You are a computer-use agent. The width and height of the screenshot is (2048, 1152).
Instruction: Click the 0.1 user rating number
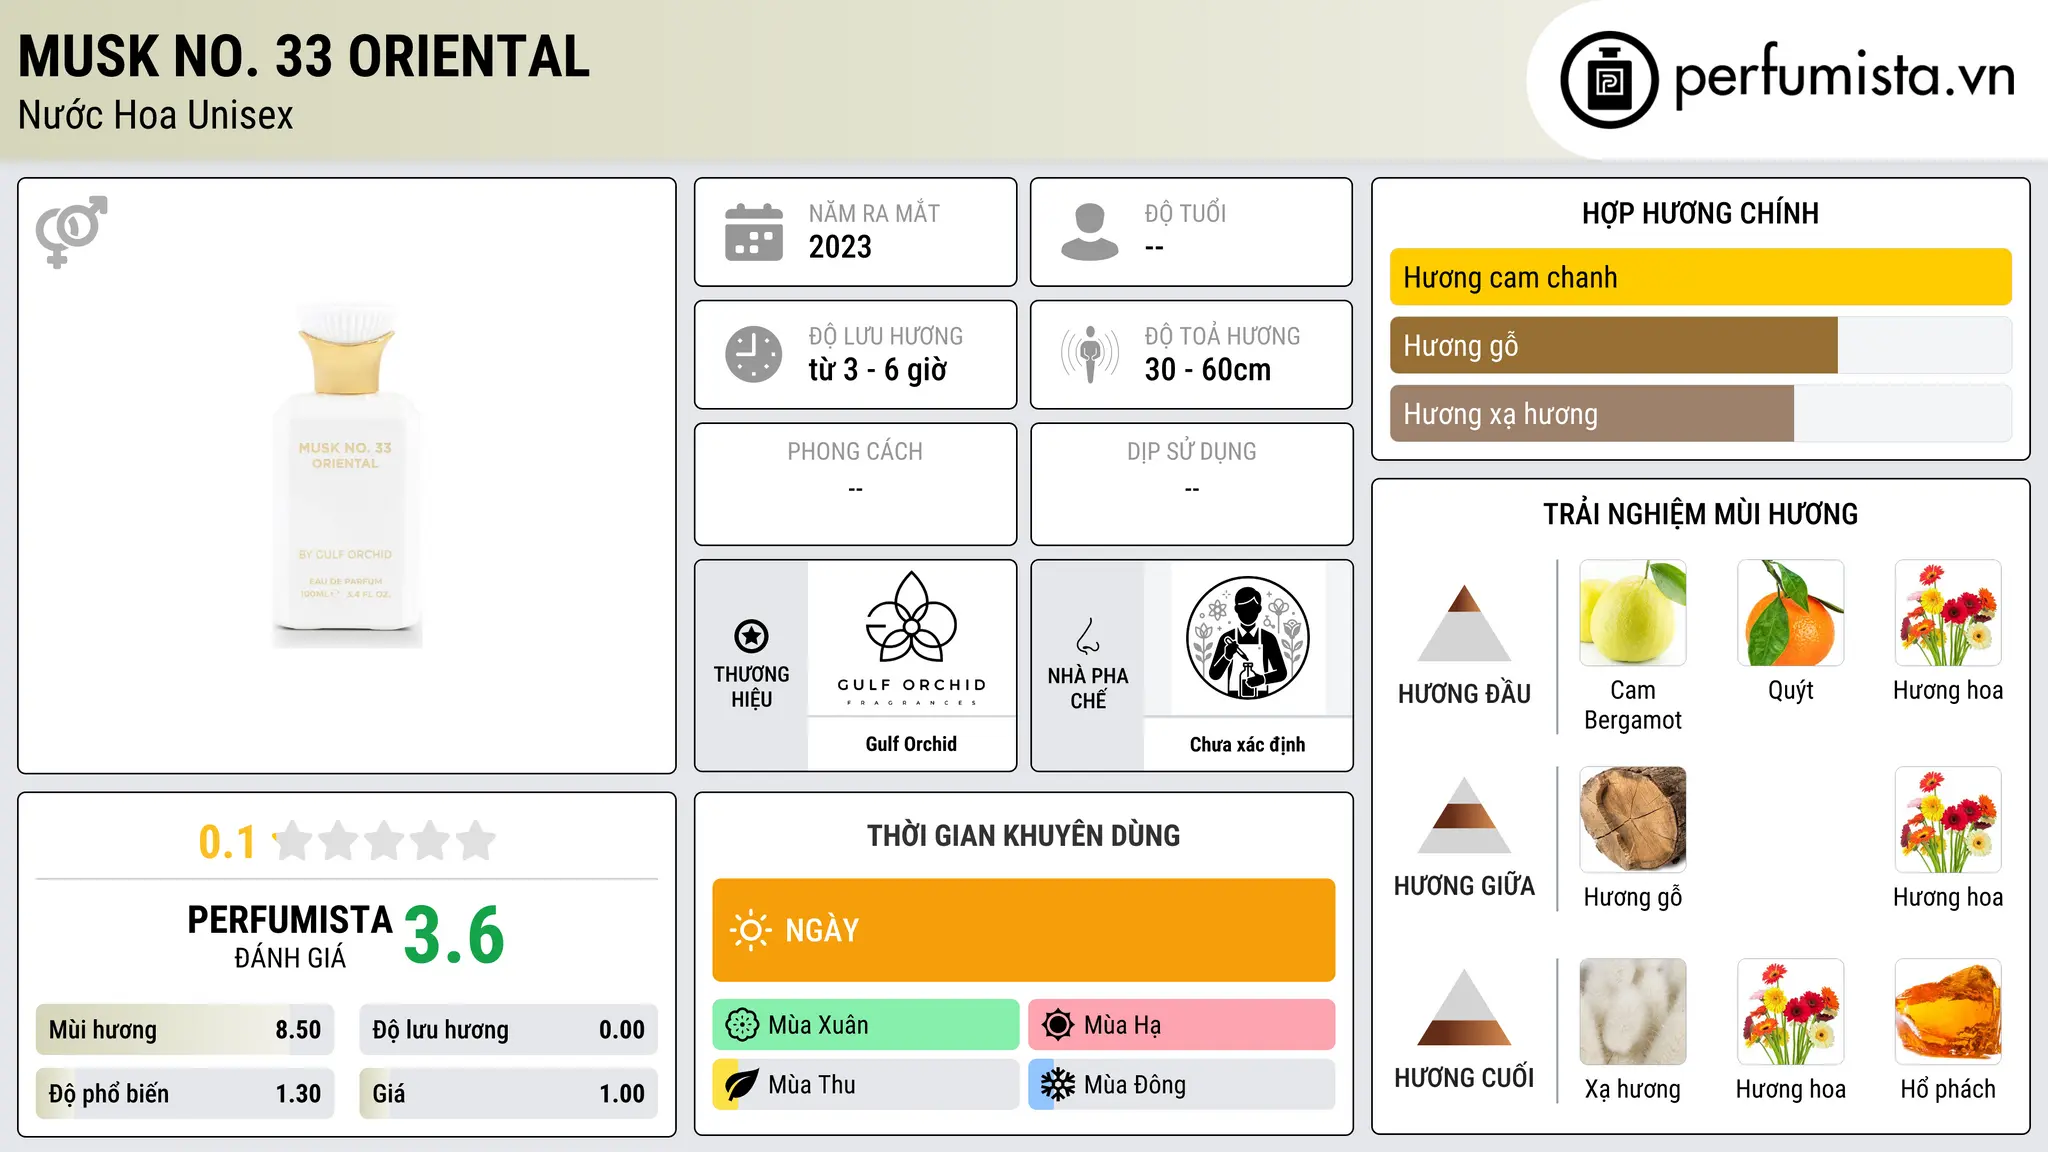coord(227,842)
